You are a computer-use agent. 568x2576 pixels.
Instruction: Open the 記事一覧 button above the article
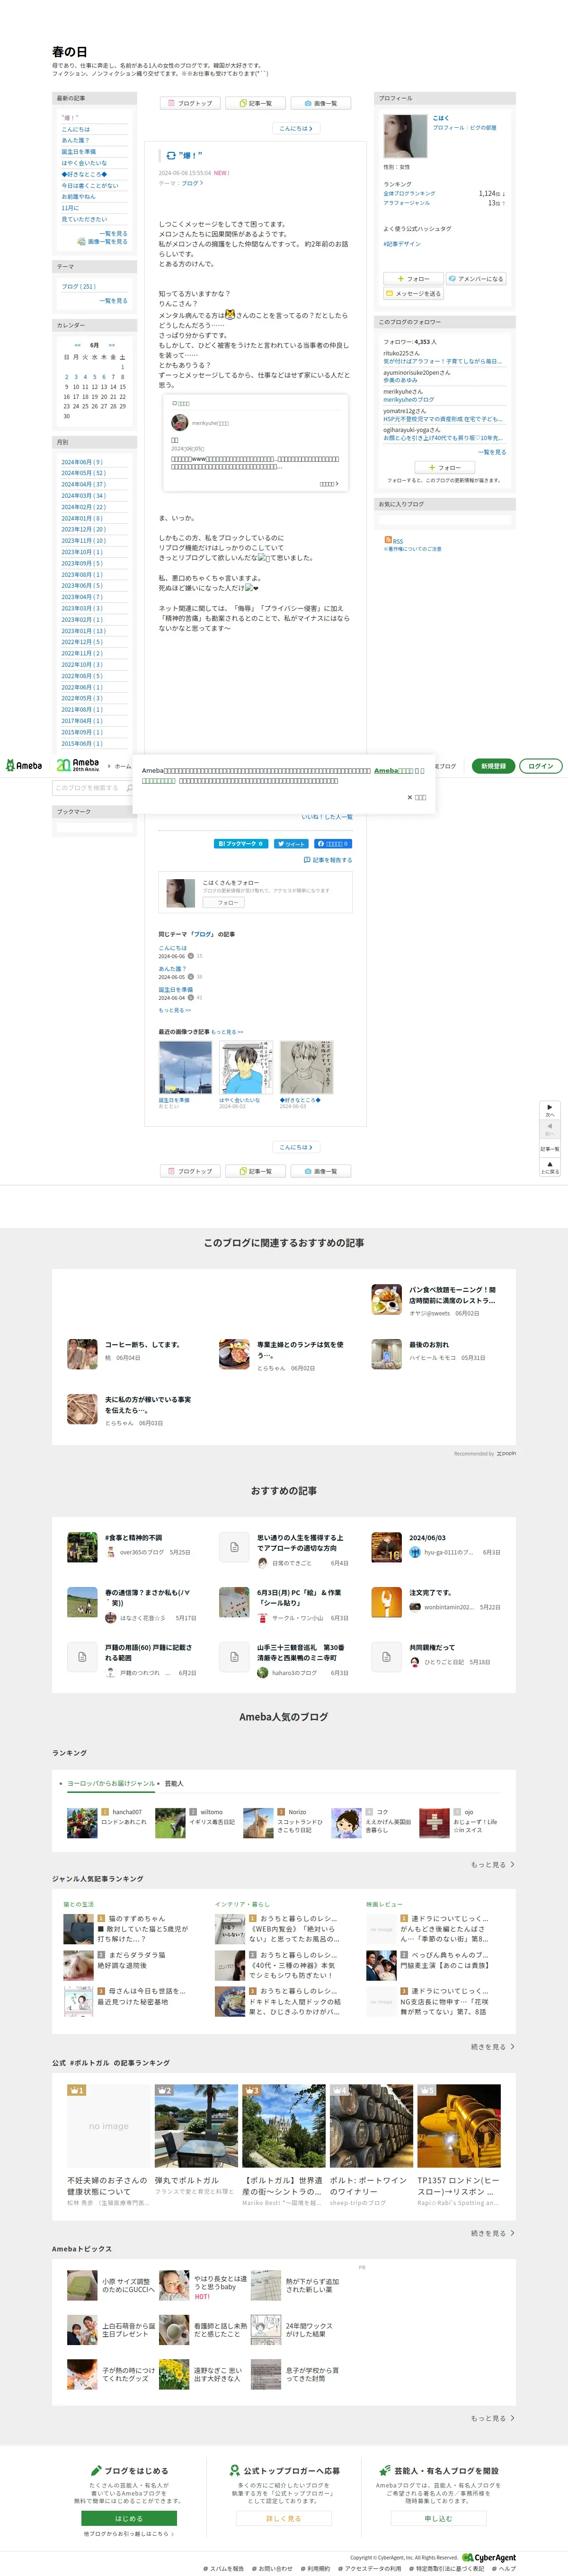[256, 103]
